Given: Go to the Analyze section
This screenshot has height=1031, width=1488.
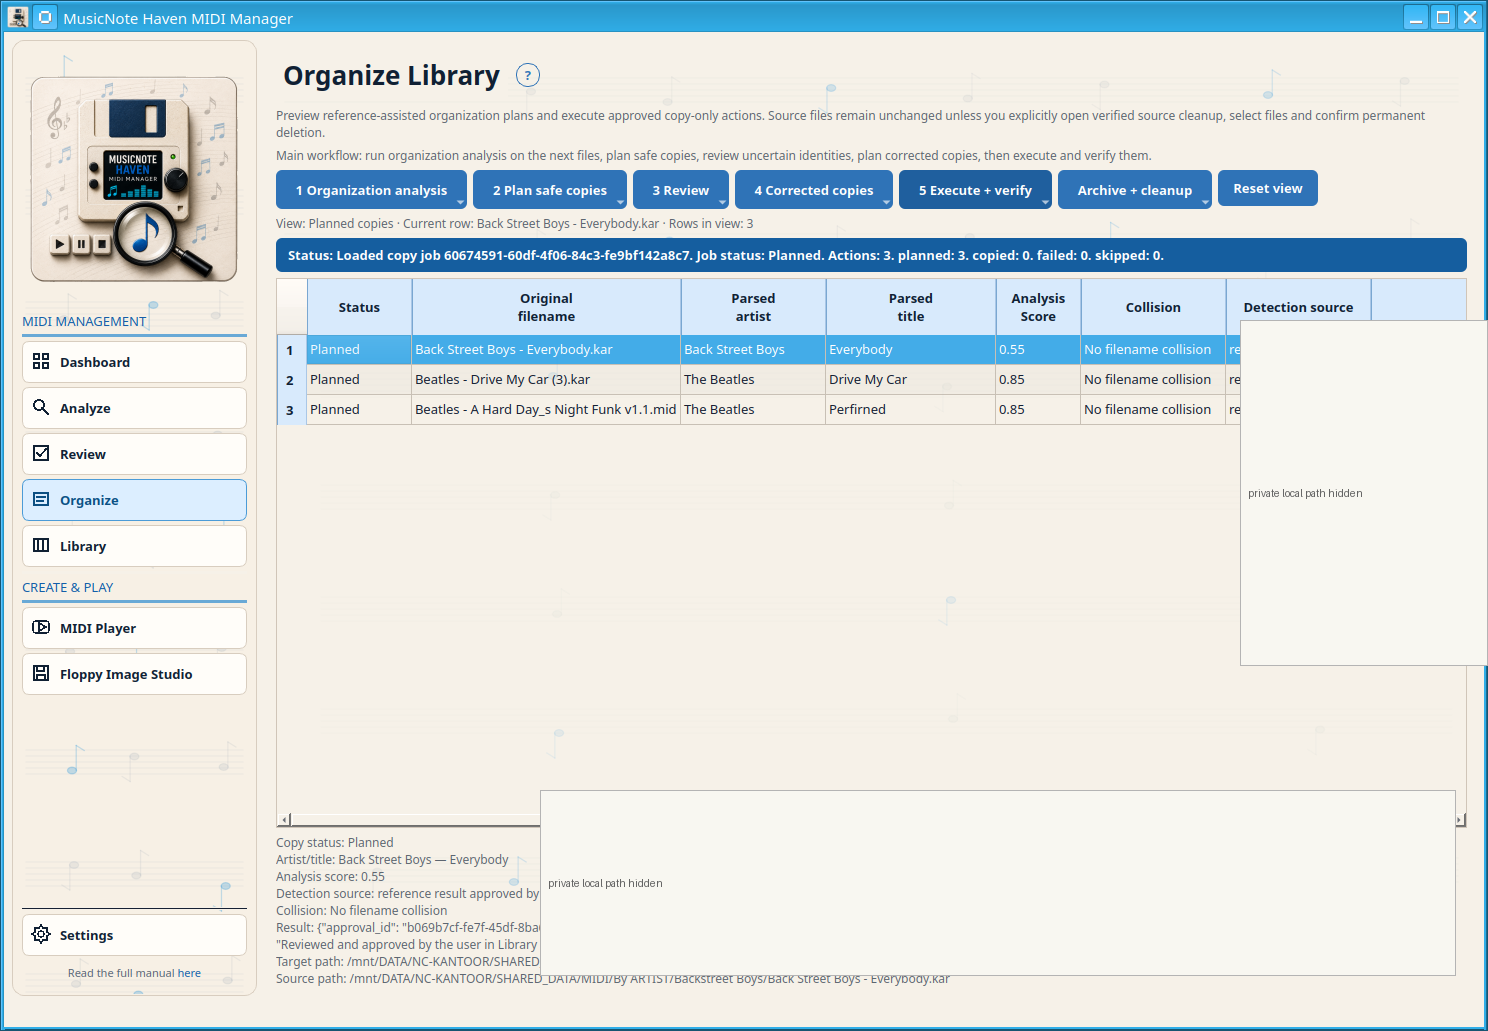Looking at the screenshot, I should [134, 408].
